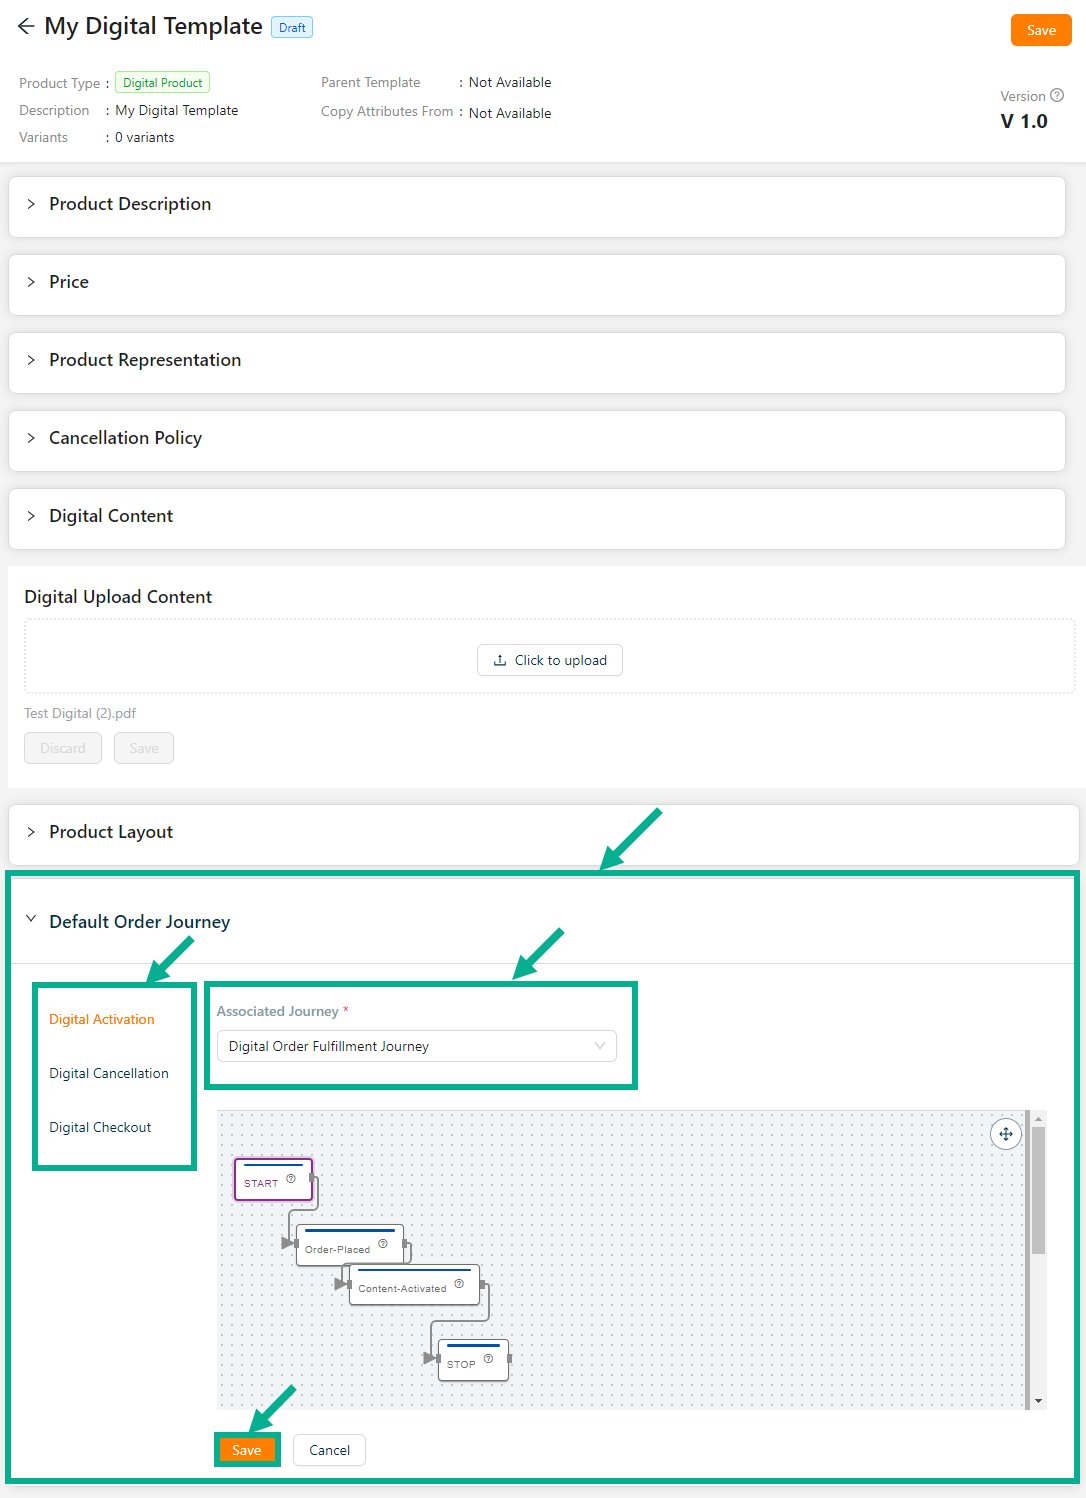Click the help icon on Order-Placed node
The height and width of the screenshot is (1498, 1086).
point(383,1244)
